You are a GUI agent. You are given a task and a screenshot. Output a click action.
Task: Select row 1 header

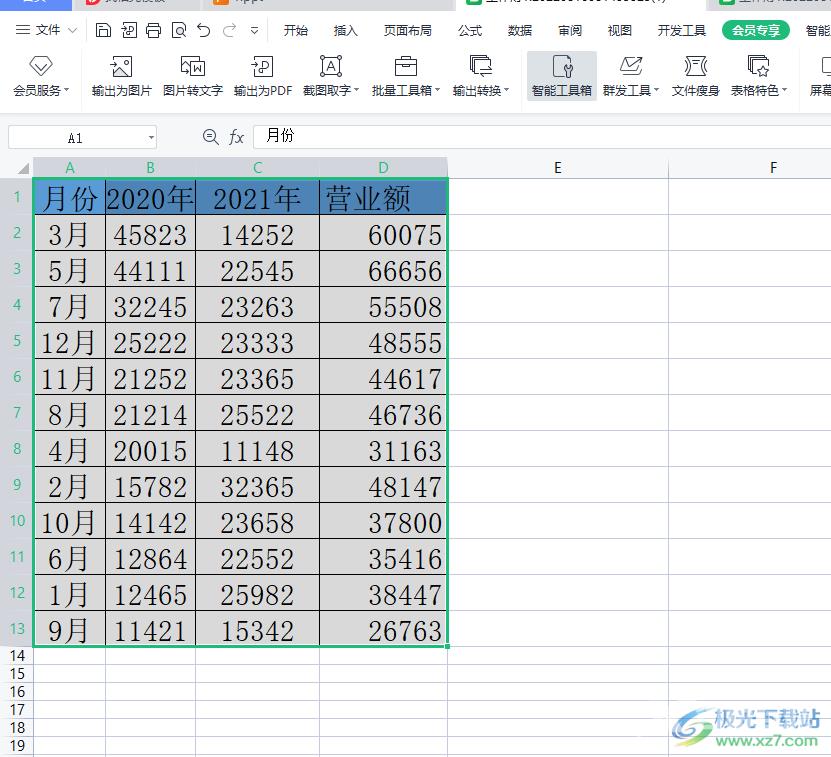(x=17, y=197)
